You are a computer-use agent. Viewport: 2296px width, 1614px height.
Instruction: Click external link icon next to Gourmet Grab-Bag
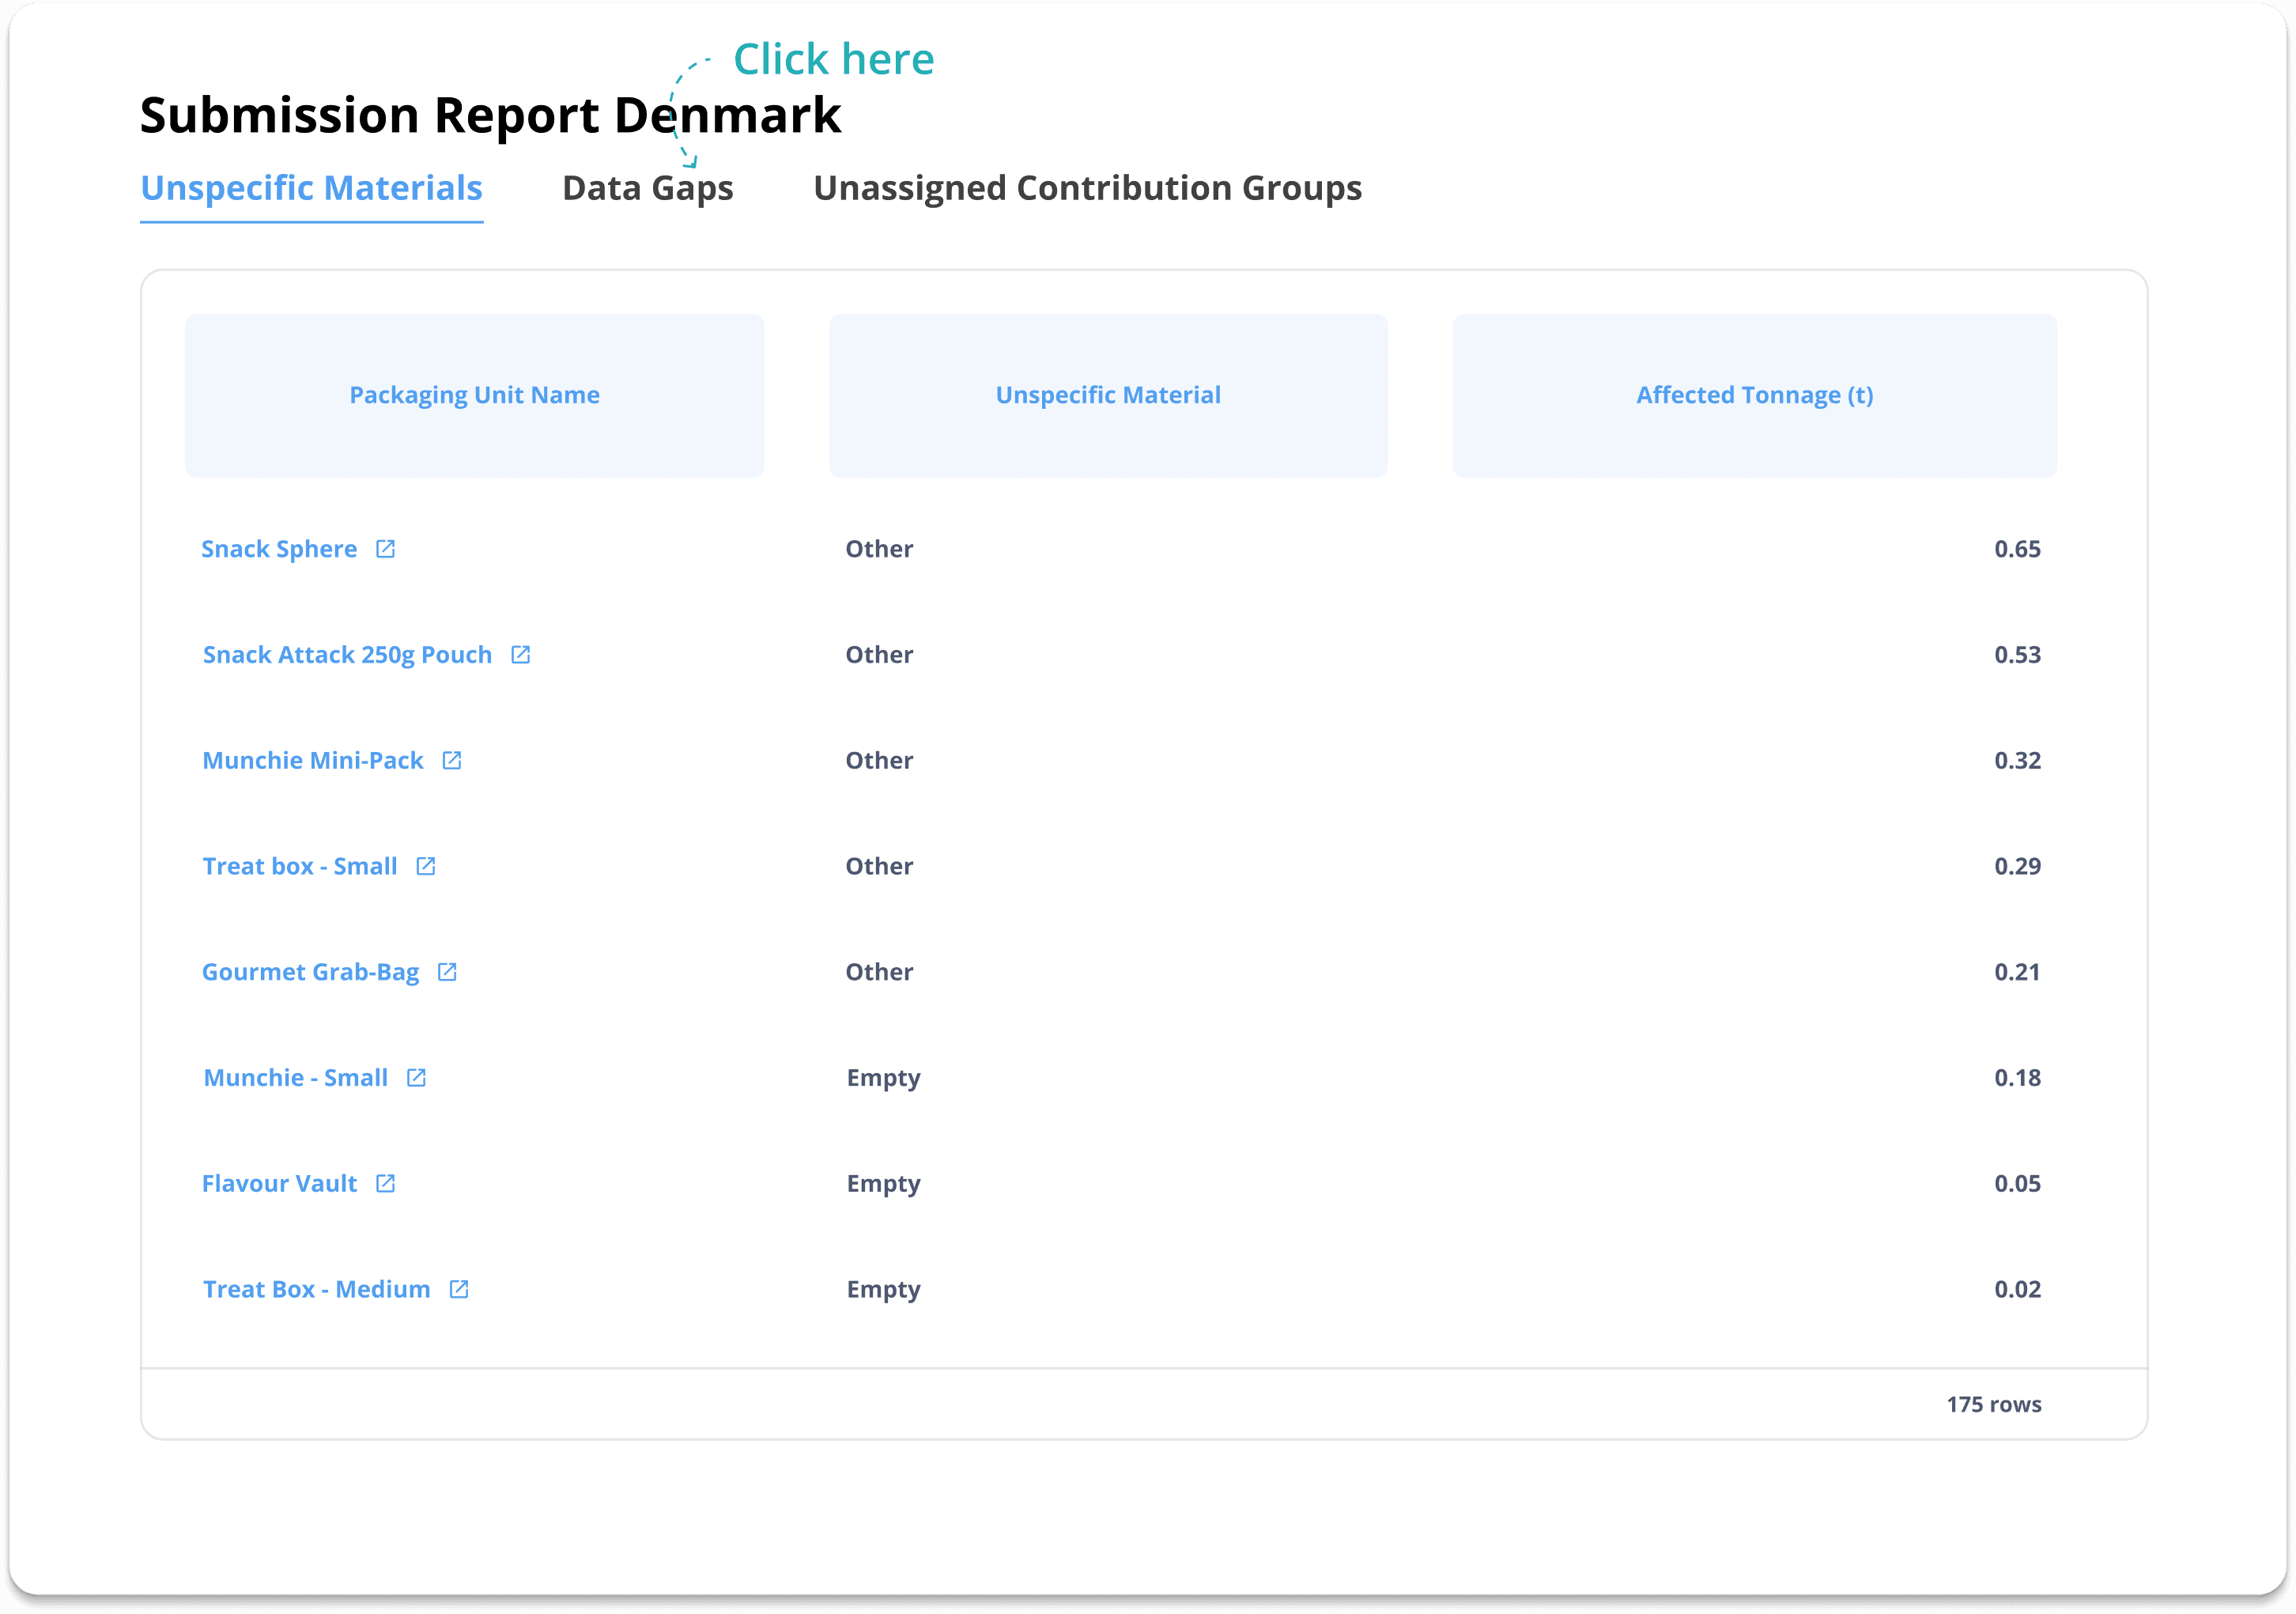tap(447, 972)
